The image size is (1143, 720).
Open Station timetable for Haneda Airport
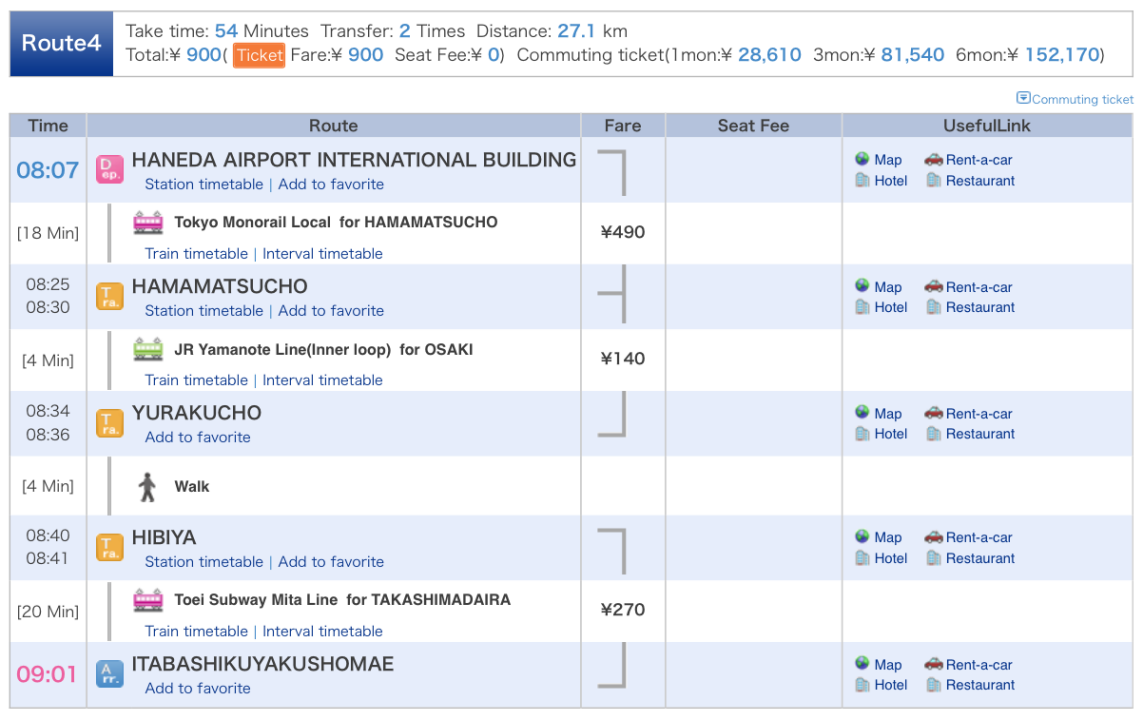(204, 184)
